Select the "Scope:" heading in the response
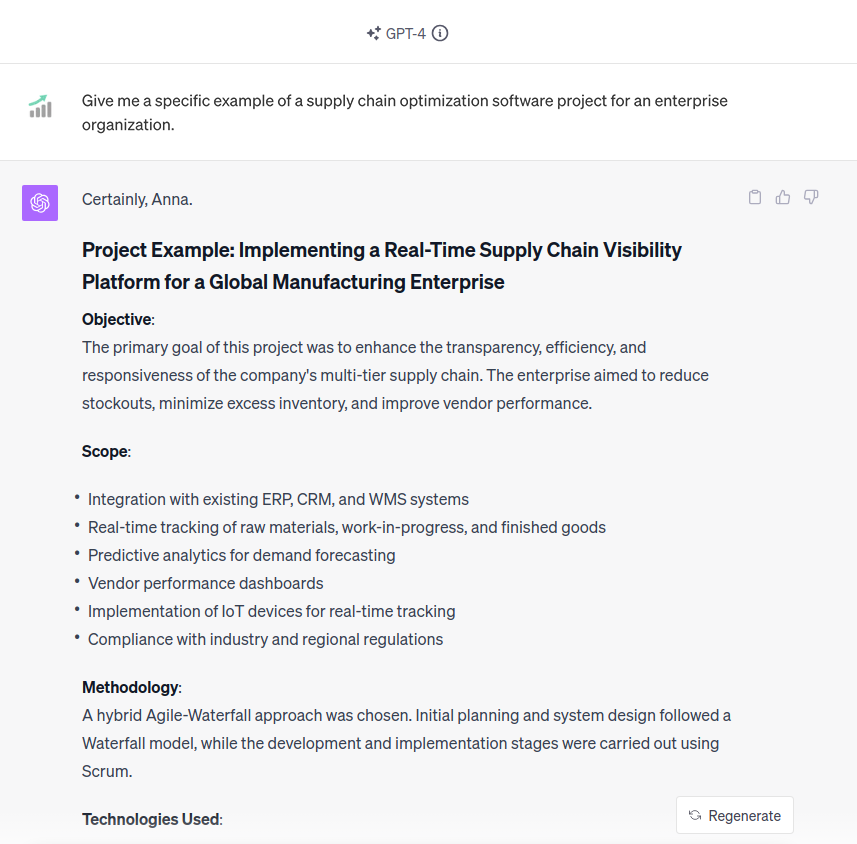Viewport: 857px width, 844px height. [104, 451]
